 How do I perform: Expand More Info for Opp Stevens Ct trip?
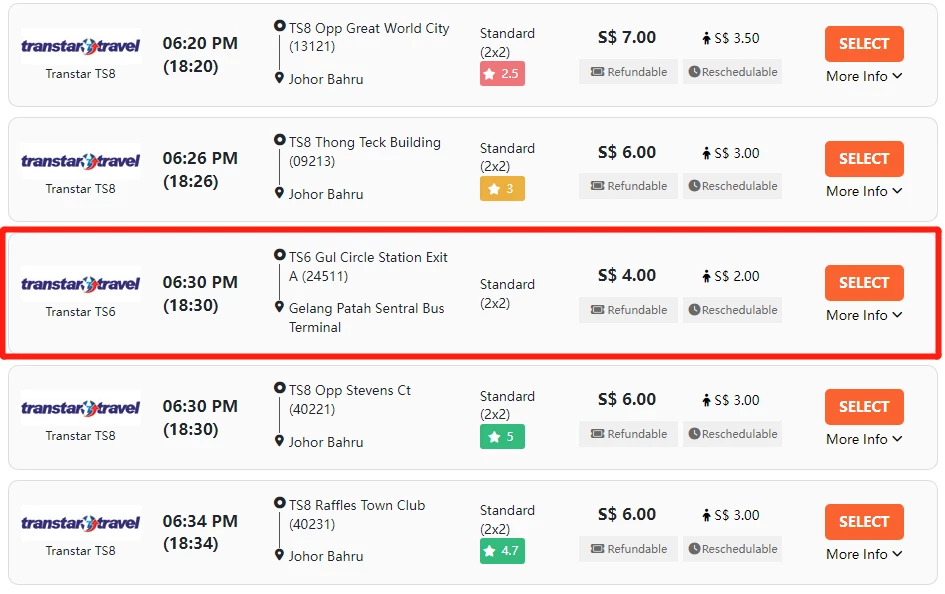(x=864, y=439)
